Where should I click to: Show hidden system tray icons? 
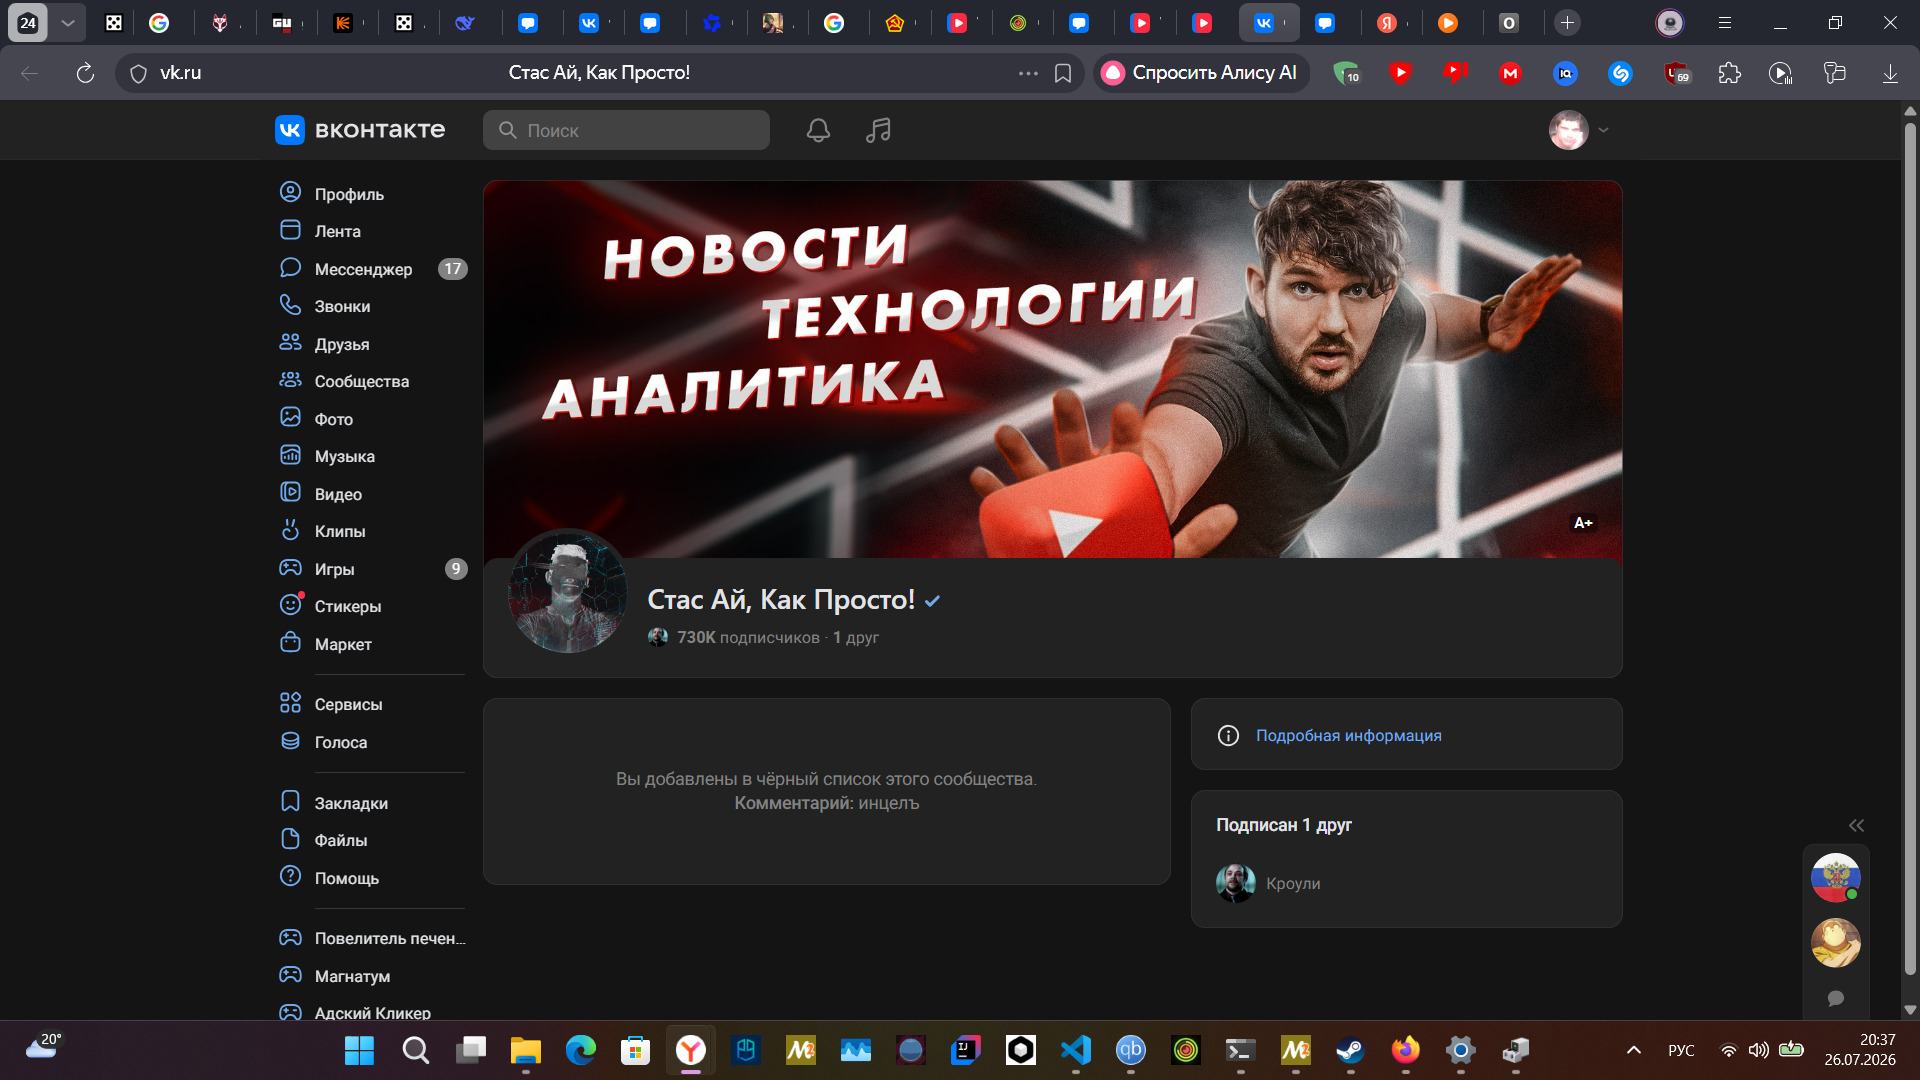tap(1633, 1050)
